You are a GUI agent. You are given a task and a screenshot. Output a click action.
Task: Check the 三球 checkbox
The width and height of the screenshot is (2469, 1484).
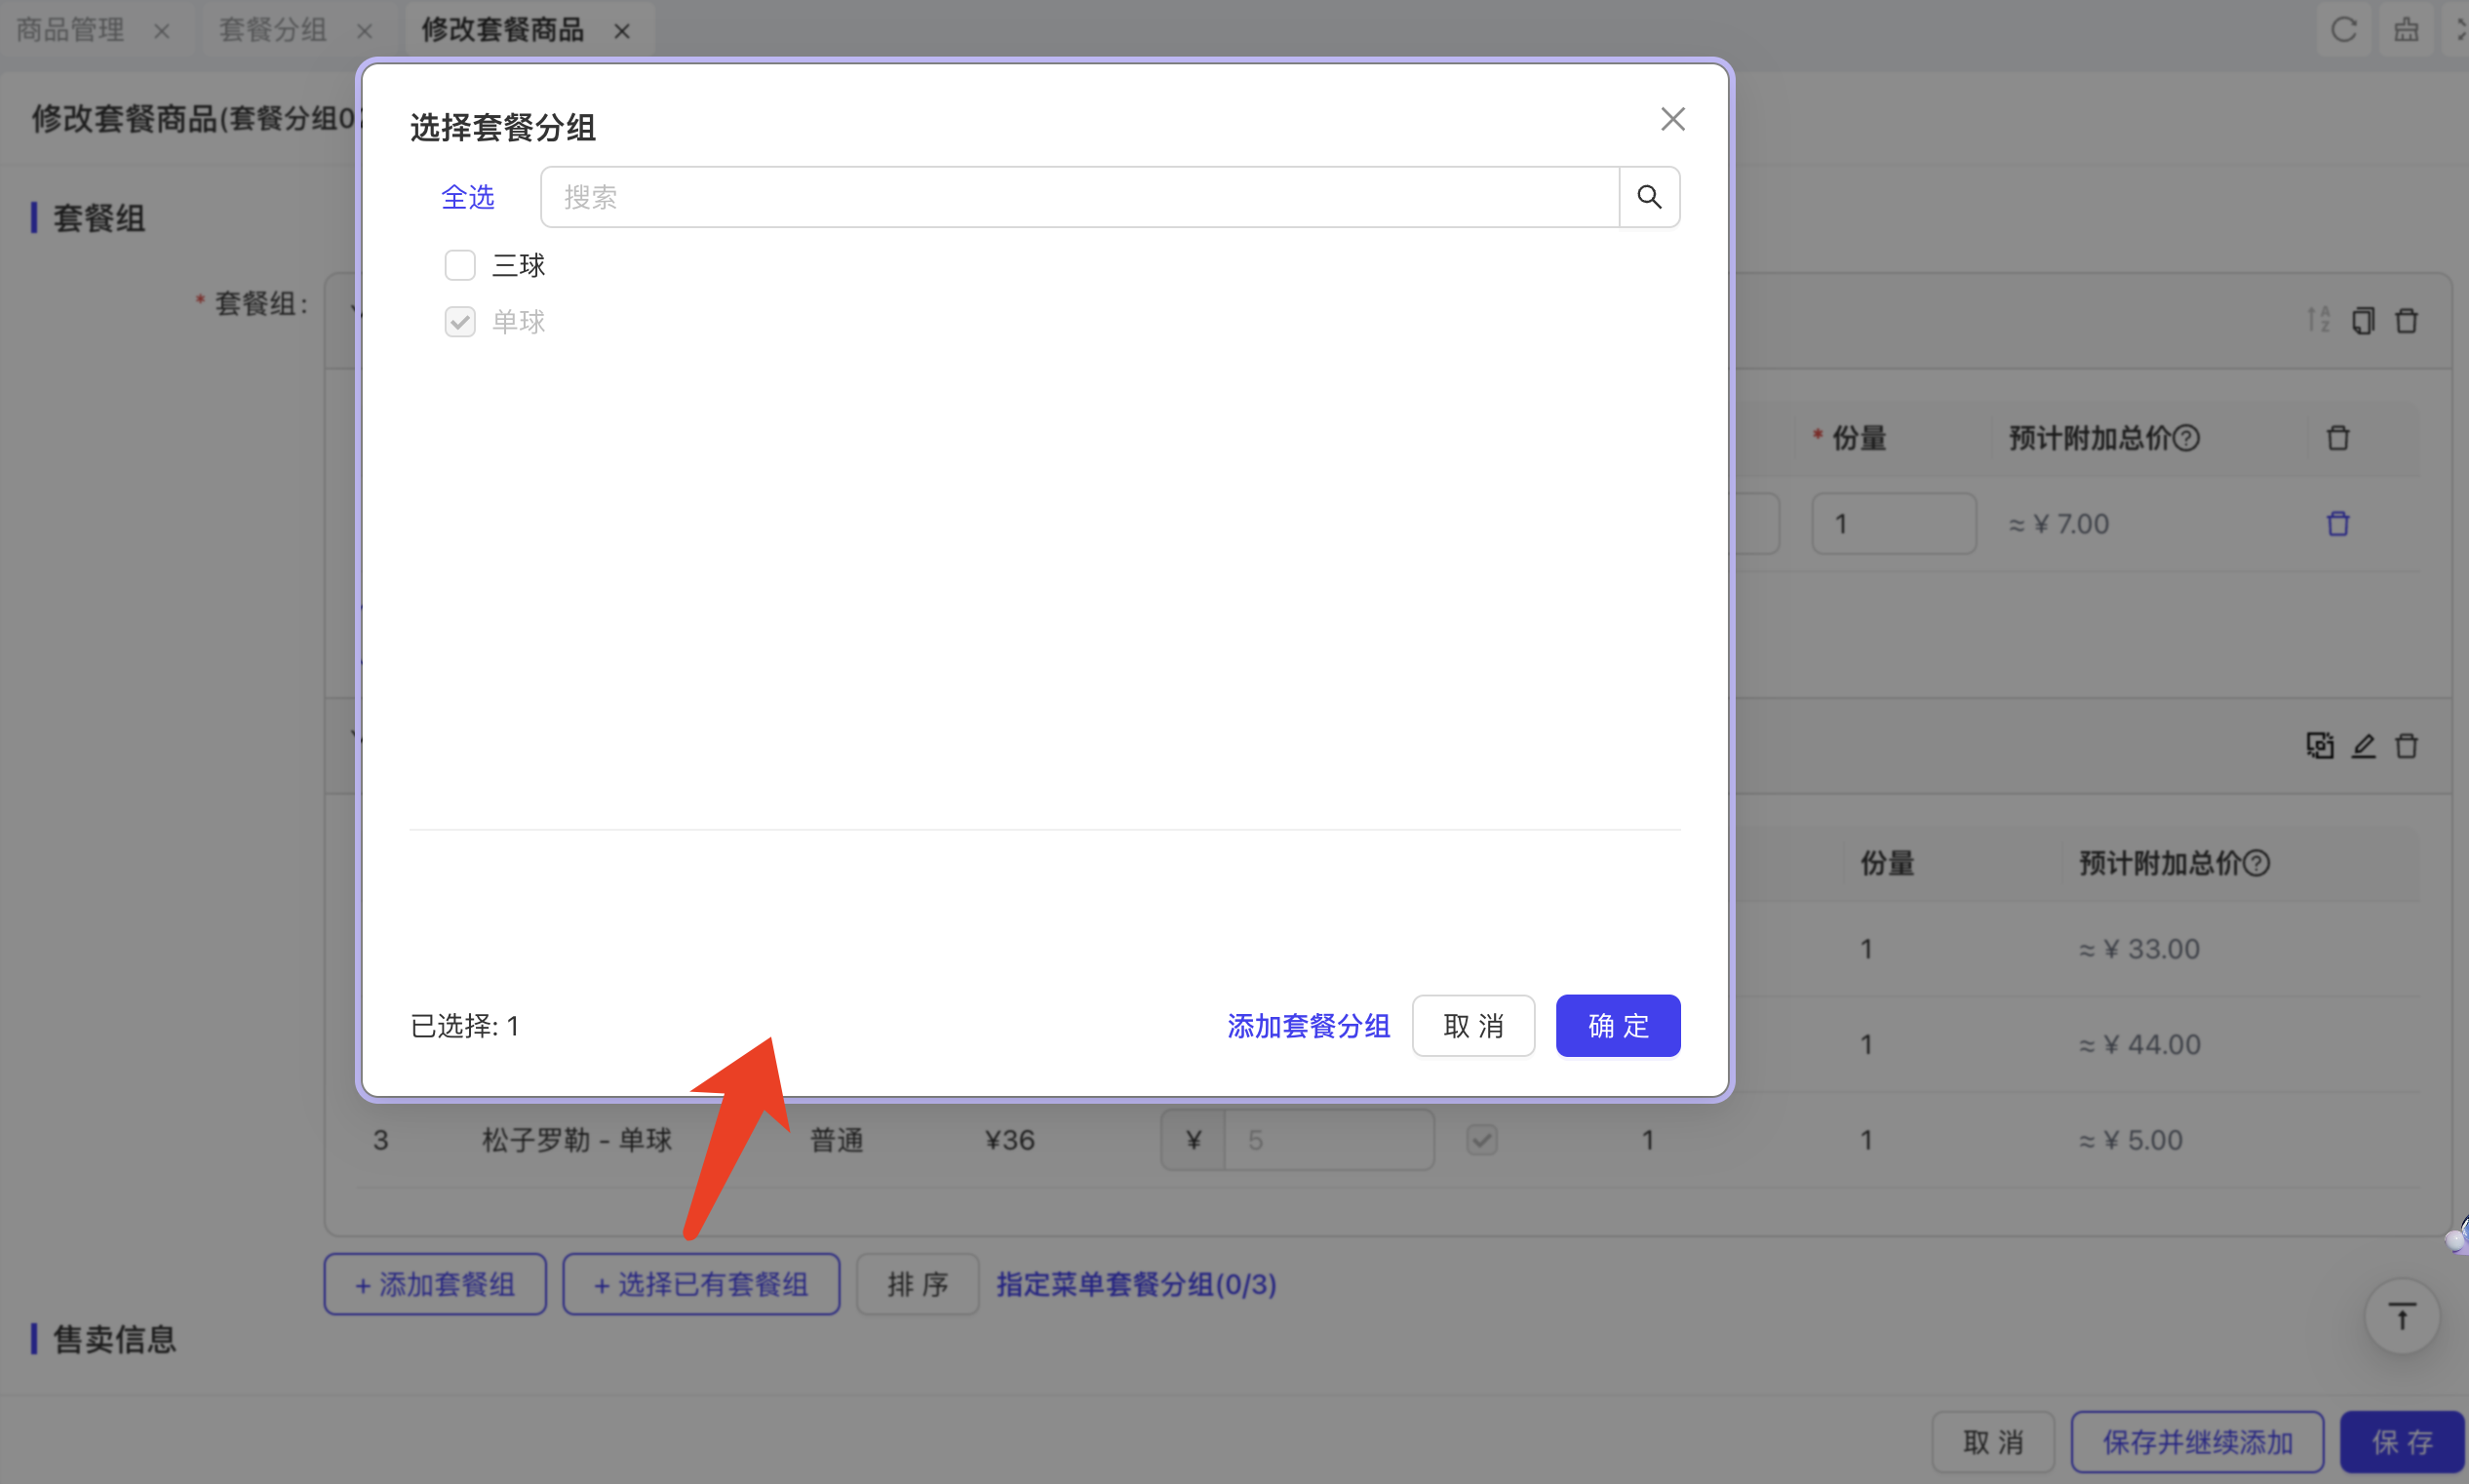(459, 265)
